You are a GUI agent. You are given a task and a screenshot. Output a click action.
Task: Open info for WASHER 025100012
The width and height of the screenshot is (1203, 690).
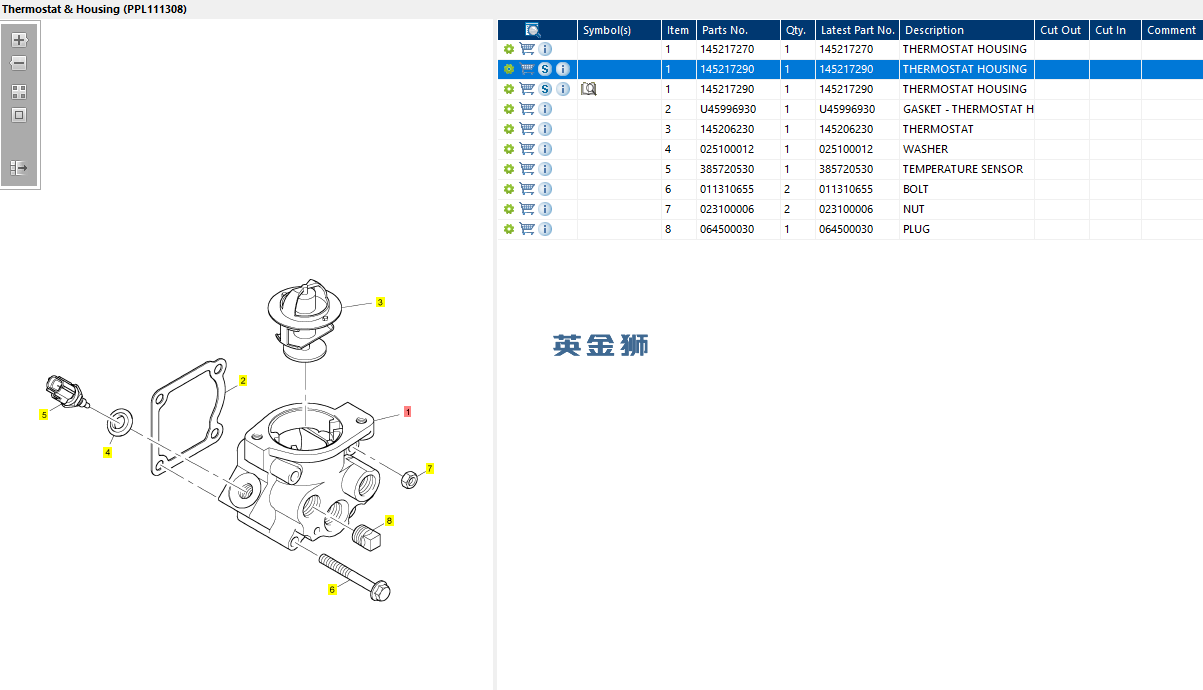(545, 149)
